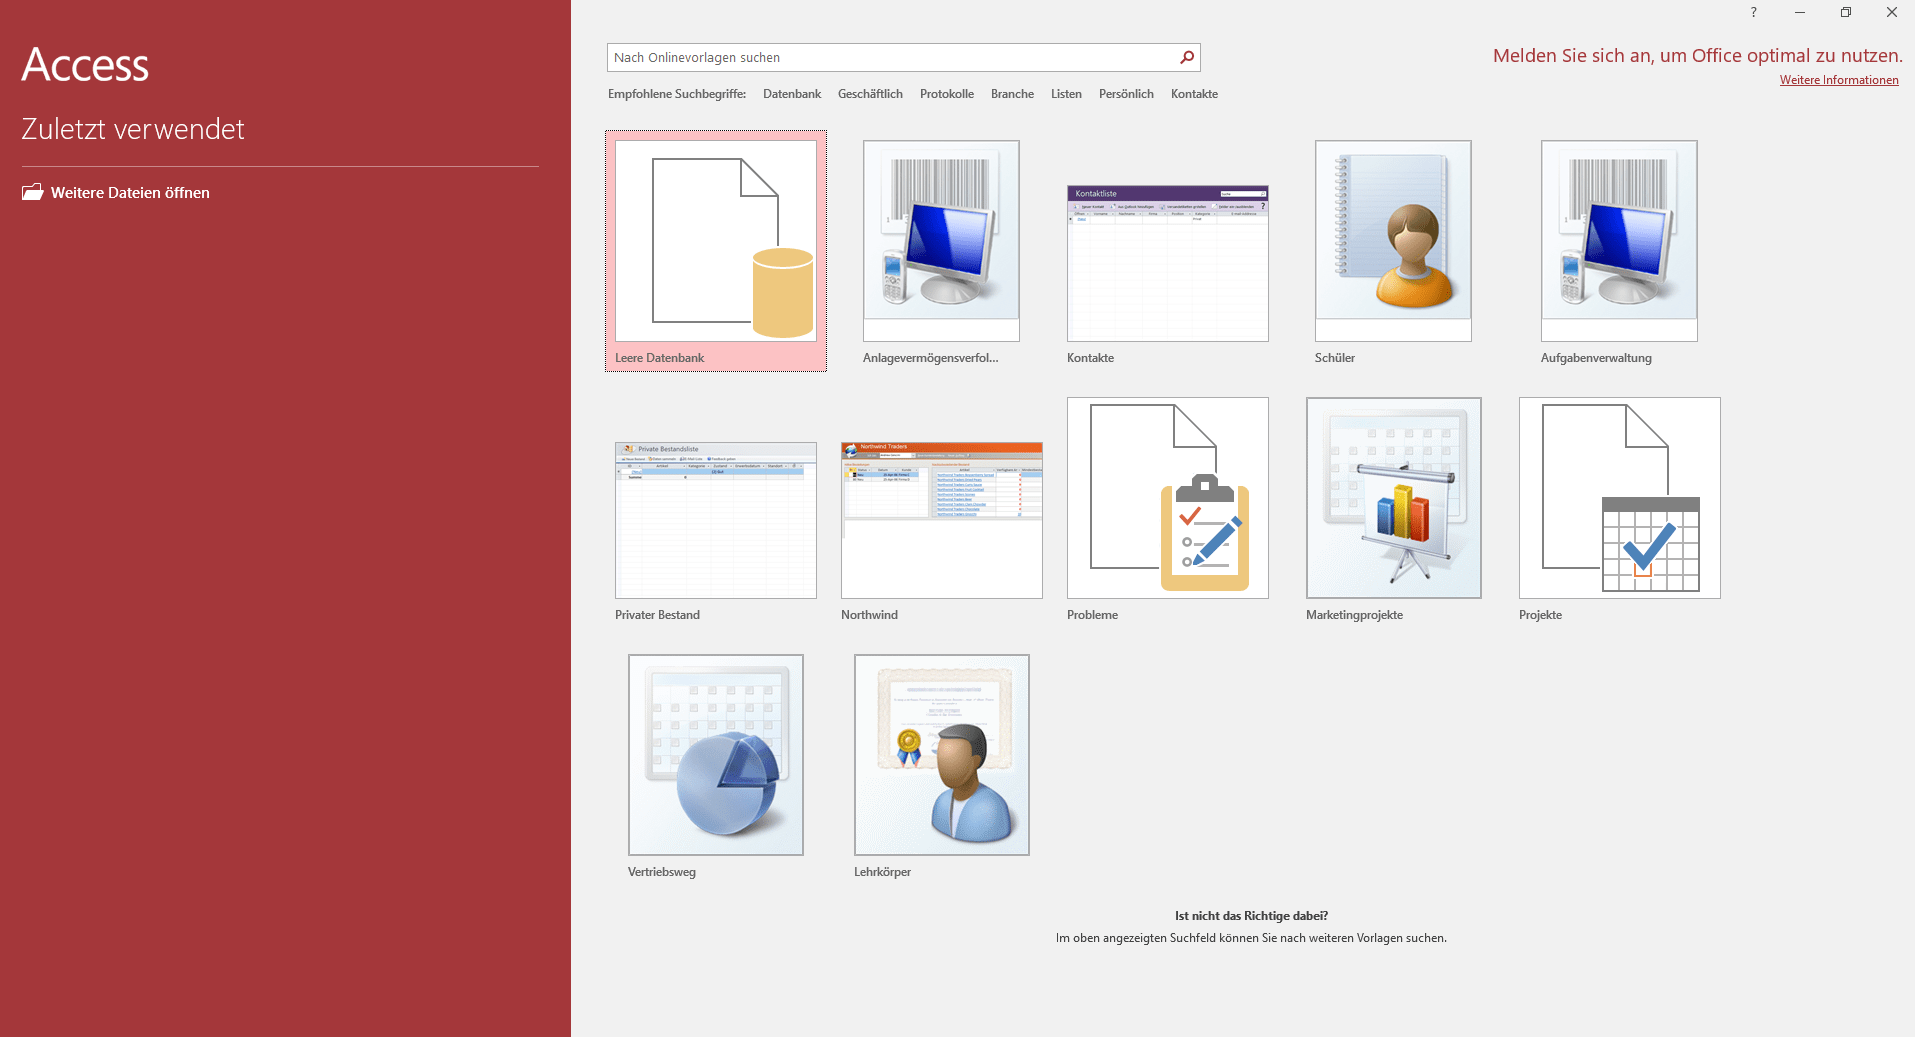Choose the Schüler database template
Screen dimensions: 1915x1037
tap(1392, 240)
